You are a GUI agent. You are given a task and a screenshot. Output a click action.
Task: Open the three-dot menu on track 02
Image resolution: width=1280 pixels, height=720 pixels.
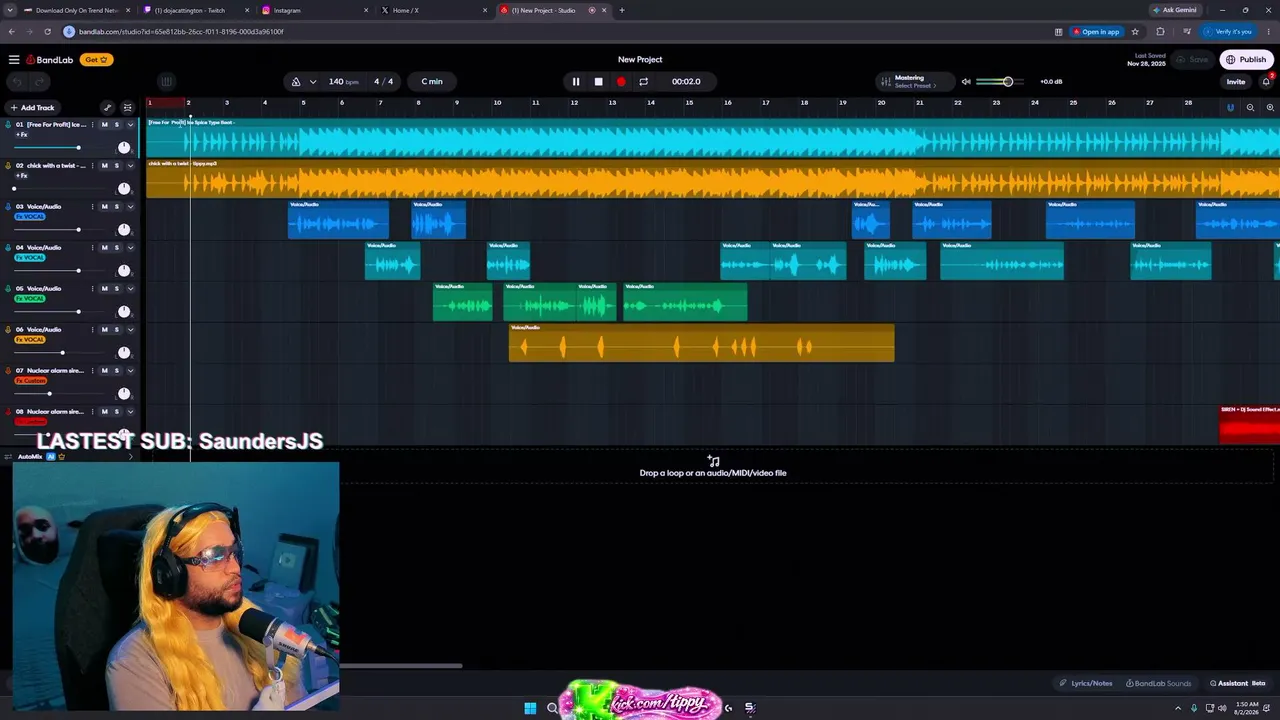92,166
